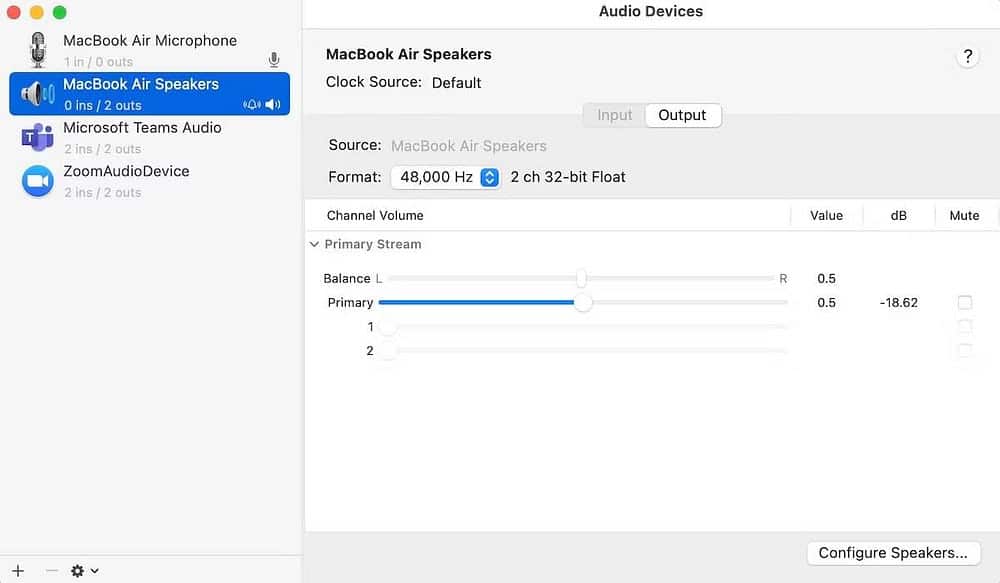
Task: Open help with the question mark button
Action: pyautogui.click(x=967, y=56)
